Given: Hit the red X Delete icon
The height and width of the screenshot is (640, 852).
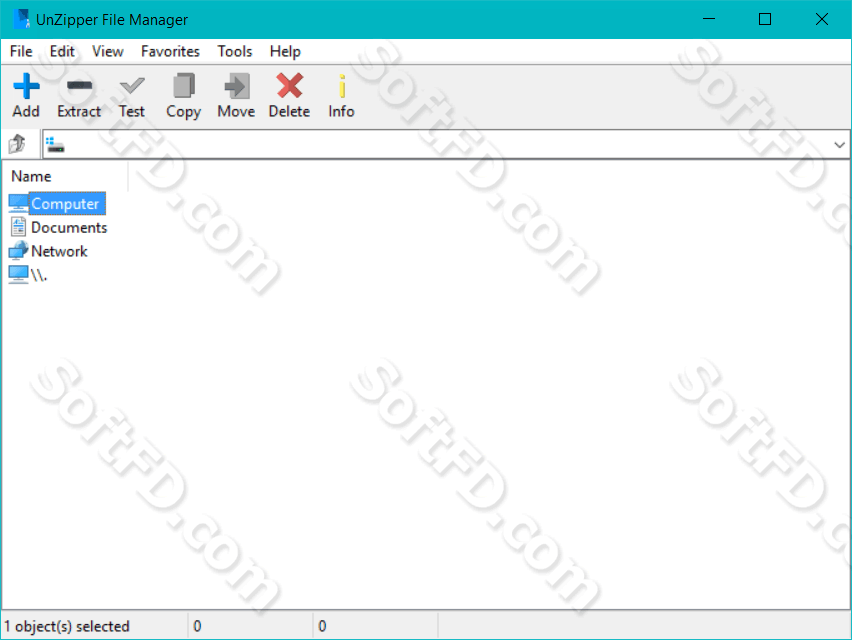Looking at the screenshot, I should (x=289, y=86).
